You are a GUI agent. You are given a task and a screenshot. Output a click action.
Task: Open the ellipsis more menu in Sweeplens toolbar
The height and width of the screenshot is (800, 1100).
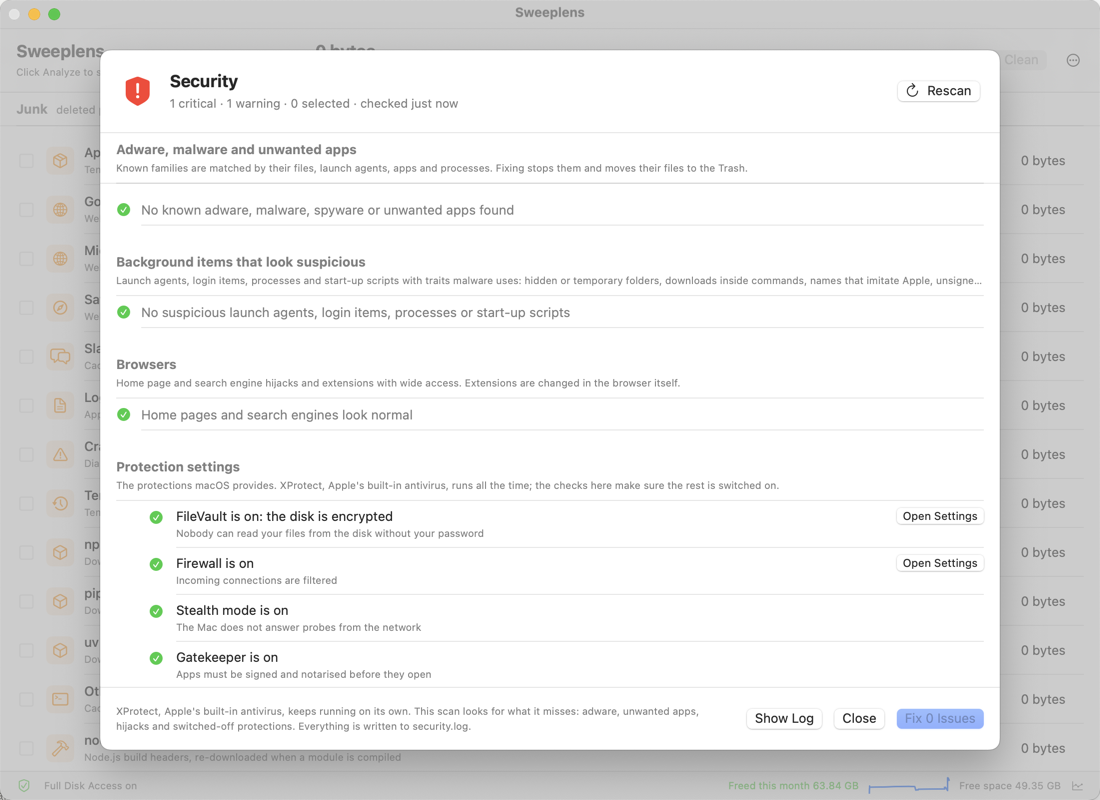point(1073,60)
